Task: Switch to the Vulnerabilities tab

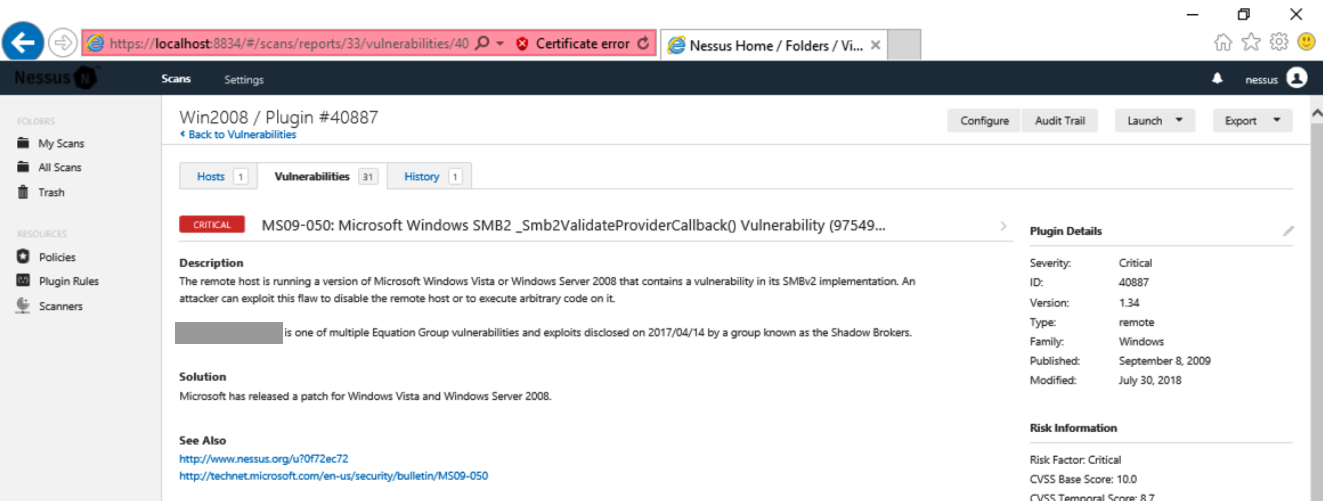Action: 322,176
